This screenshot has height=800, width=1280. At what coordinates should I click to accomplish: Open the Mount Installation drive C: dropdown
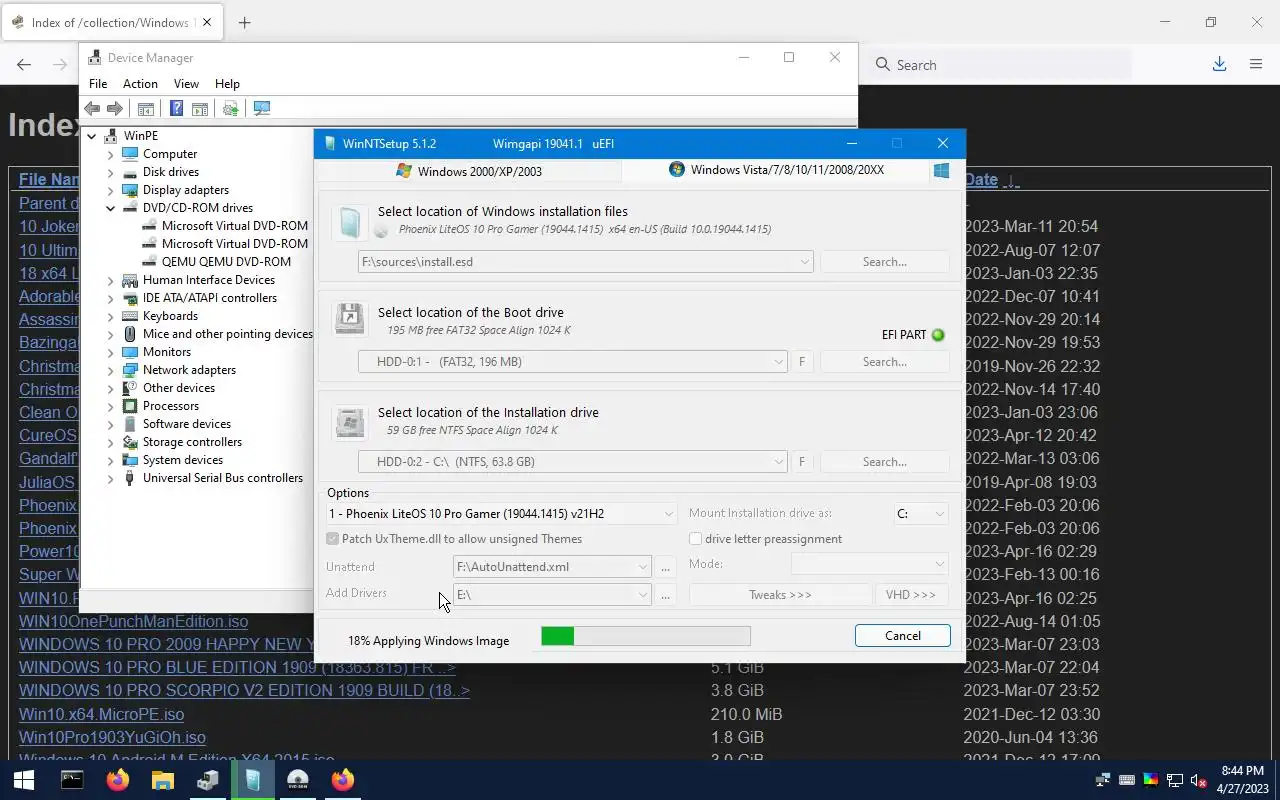click(x=920, y=514)
